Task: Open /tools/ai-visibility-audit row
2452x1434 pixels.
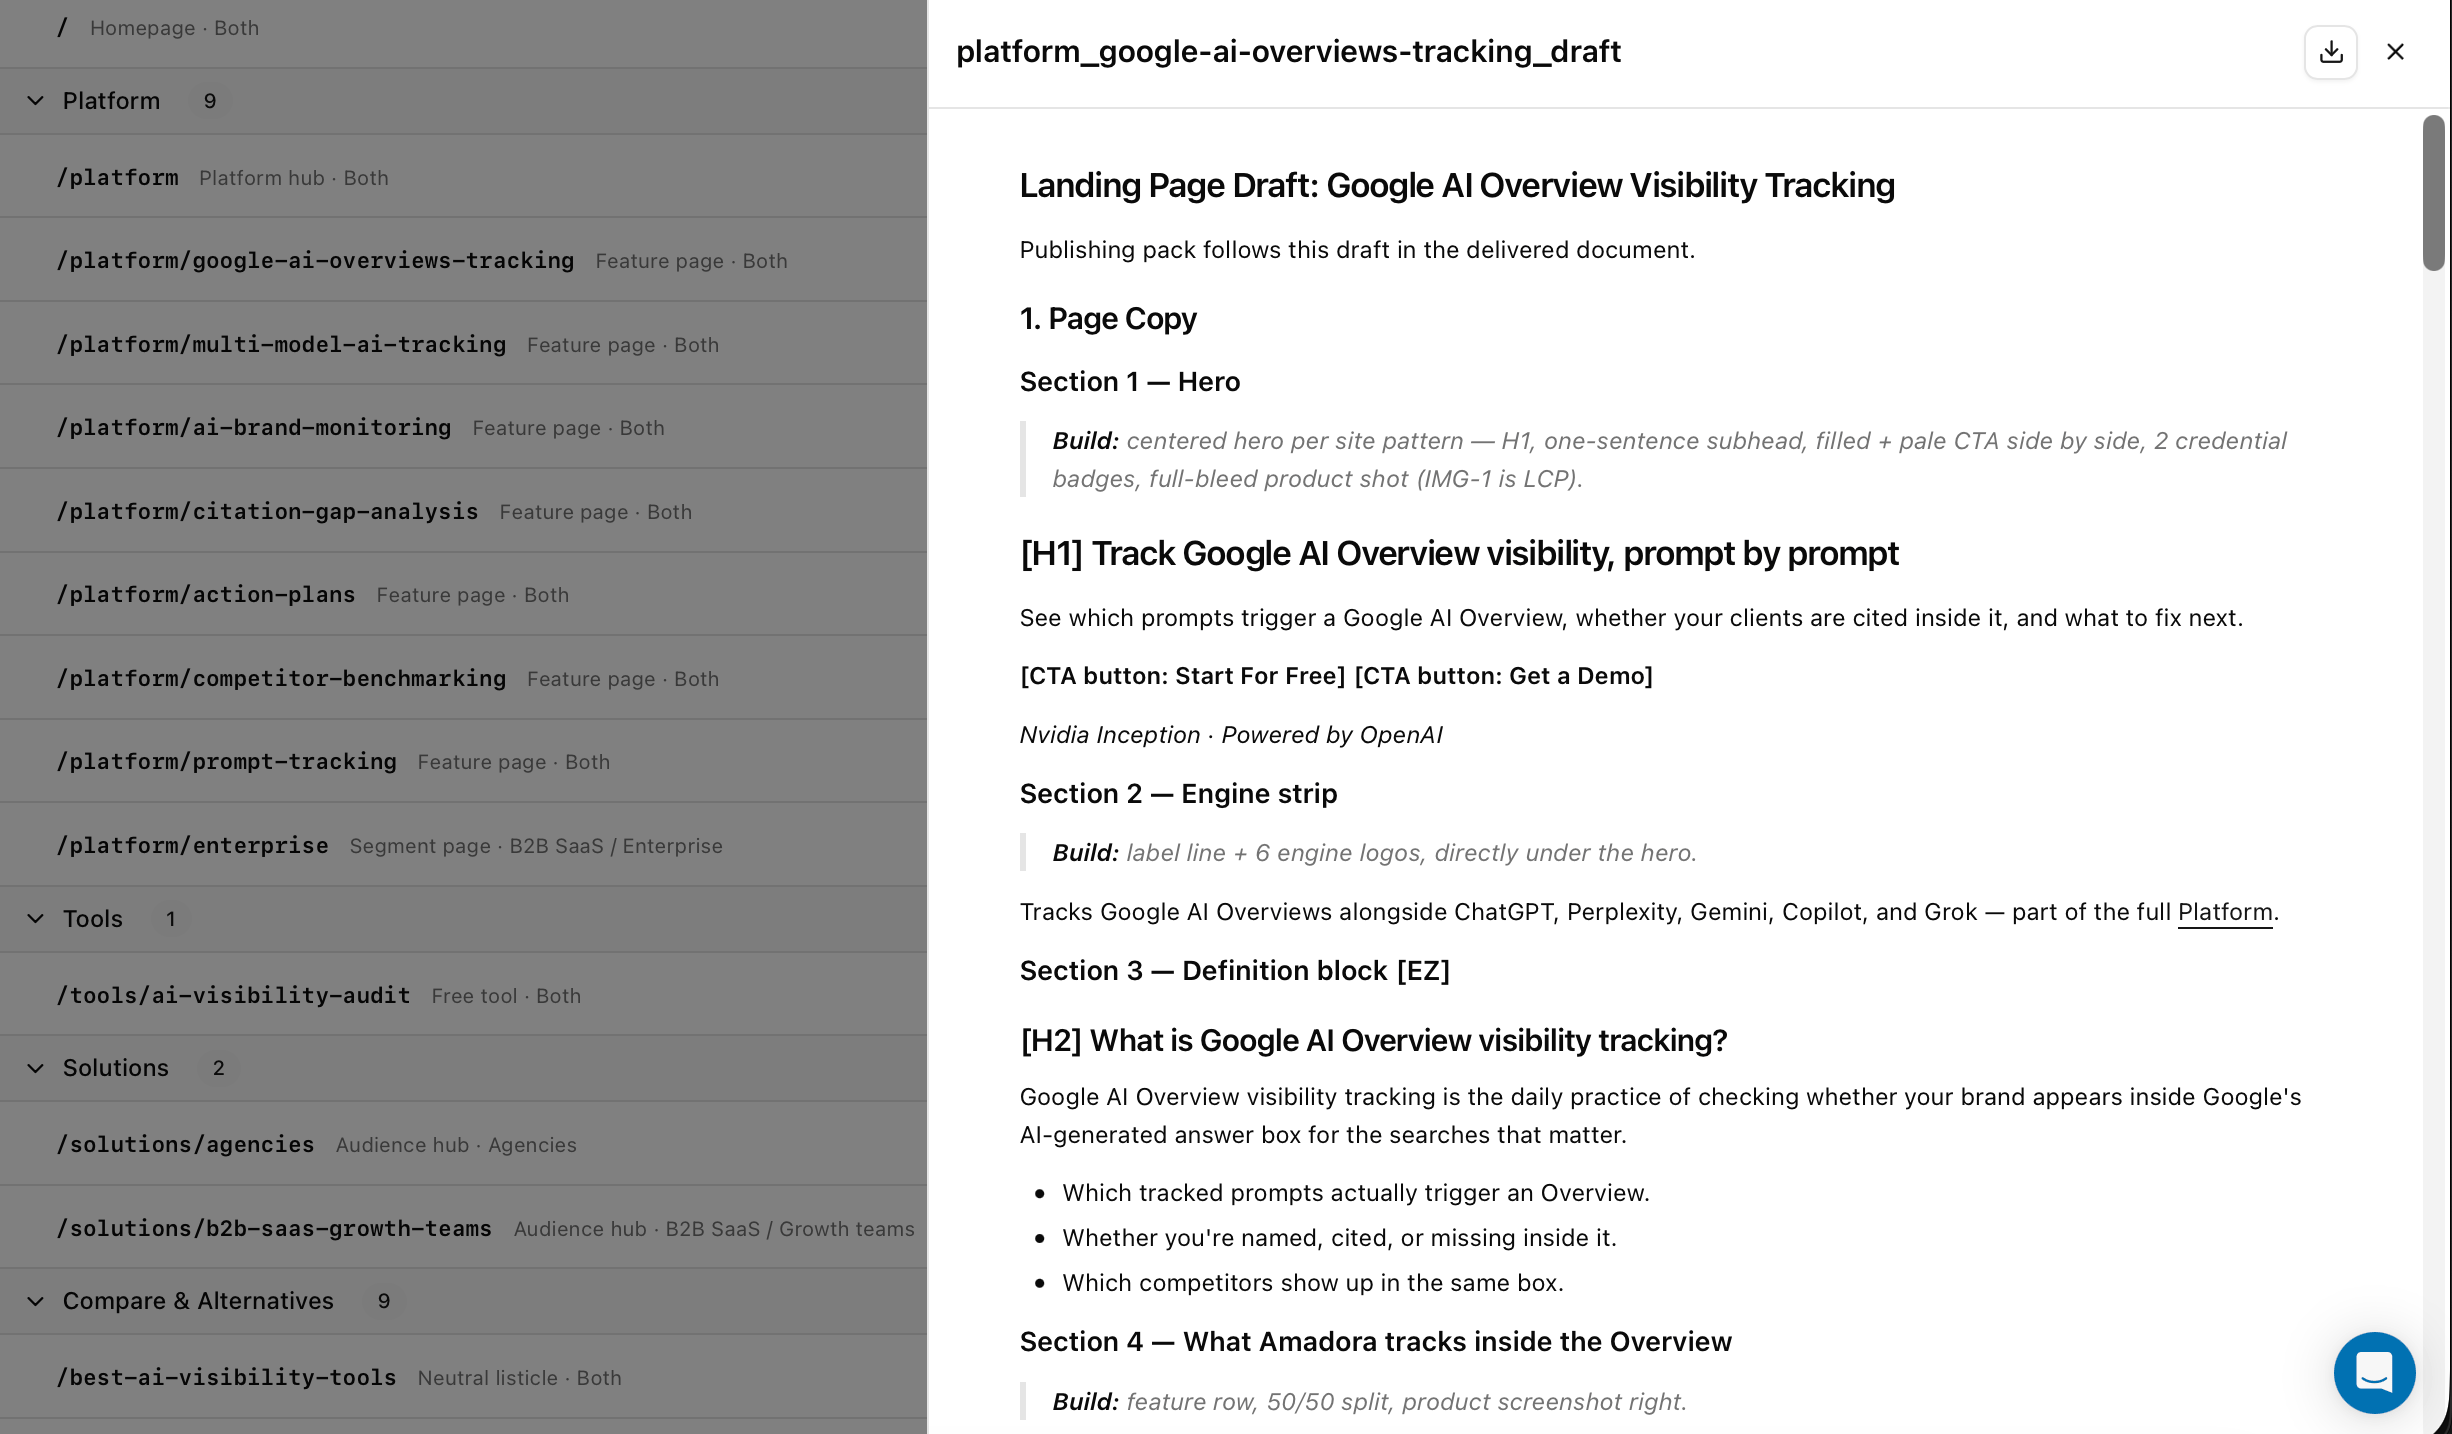Action: click(x=463, y=995)
